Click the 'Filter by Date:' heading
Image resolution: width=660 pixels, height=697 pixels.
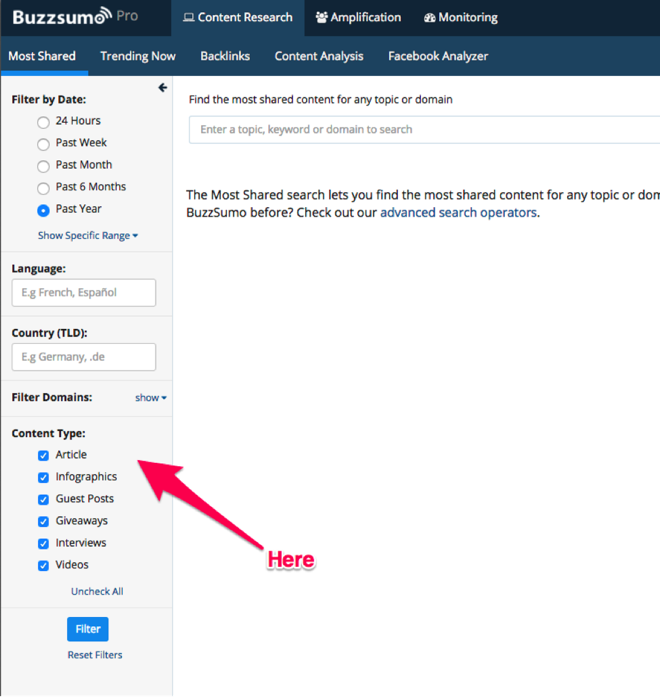49,100
